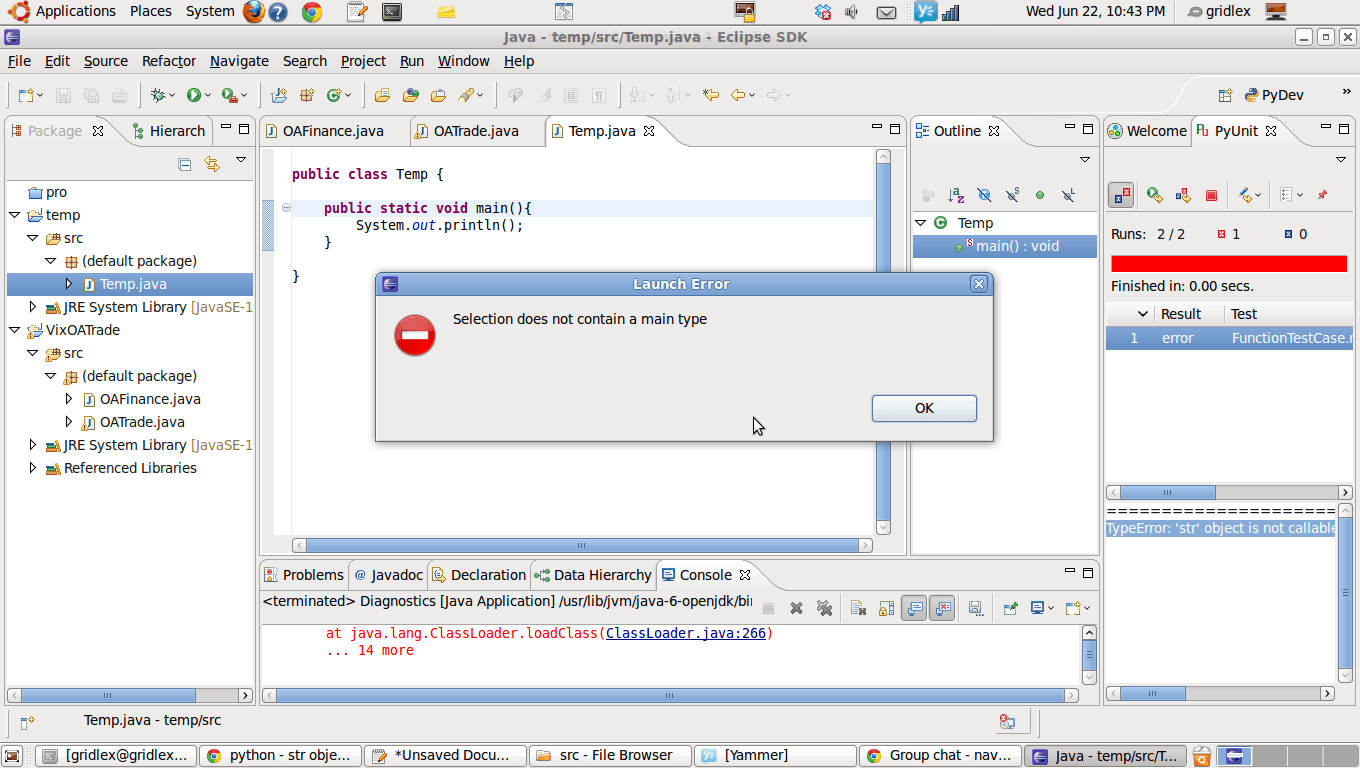Click Collapse All in Package Explorer
This screenshot has height=768, width=1360.
(184, 164)
